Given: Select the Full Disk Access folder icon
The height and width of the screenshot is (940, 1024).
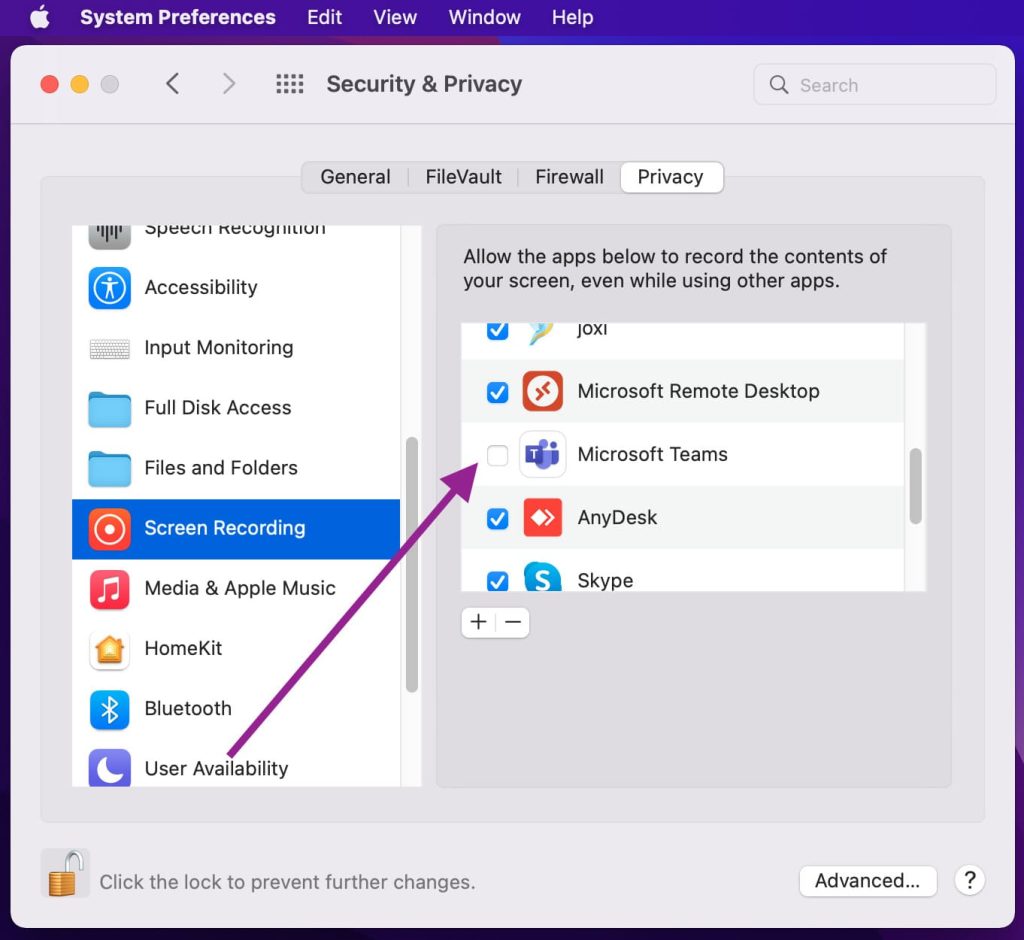Looking at the screenshot, I should (x=110, y=409).
